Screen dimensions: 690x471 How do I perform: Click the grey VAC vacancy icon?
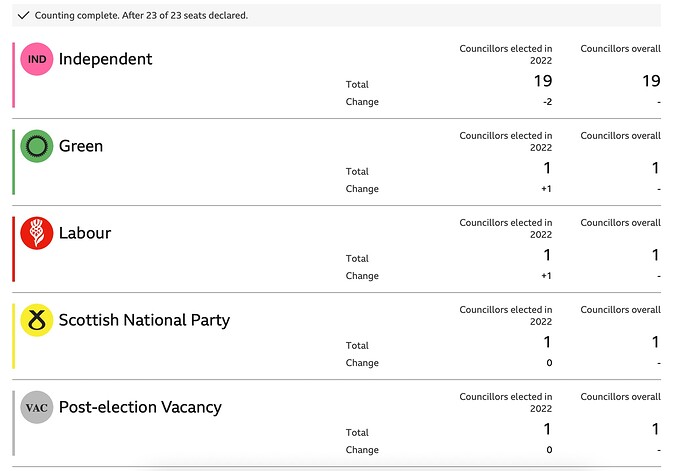click(37, 408)
